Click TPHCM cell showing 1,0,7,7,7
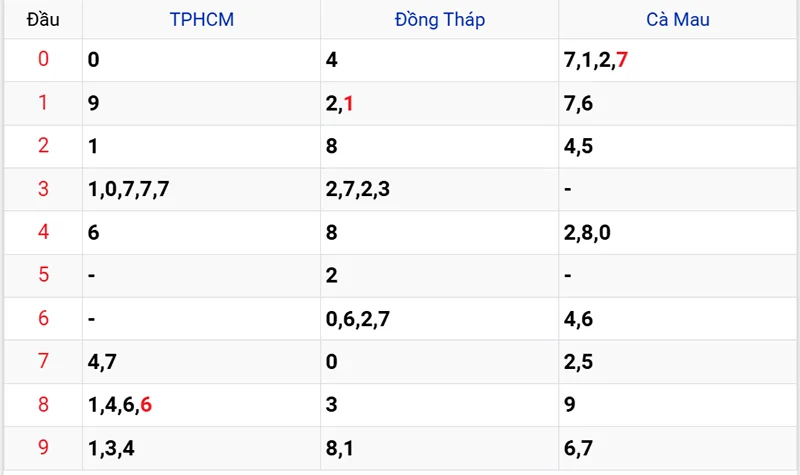This screenshot has height=475, width=800. [128, 189]
